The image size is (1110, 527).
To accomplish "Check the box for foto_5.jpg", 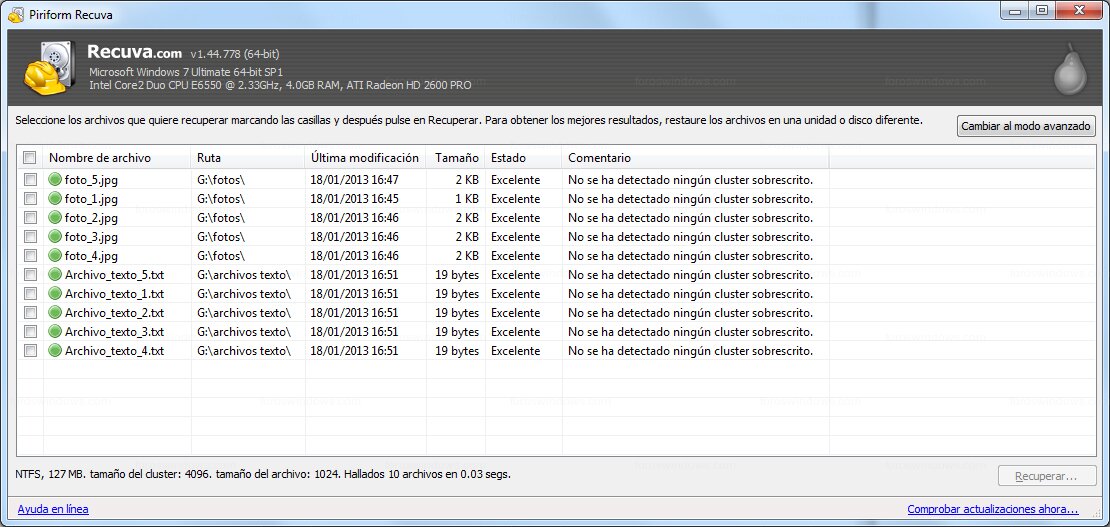I will (30, 180).
